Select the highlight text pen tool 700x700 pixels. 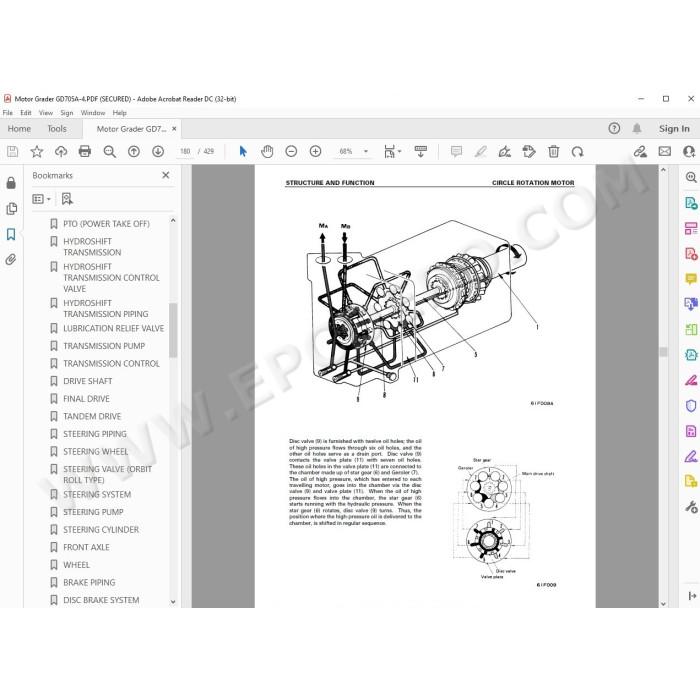pos(480,152)
